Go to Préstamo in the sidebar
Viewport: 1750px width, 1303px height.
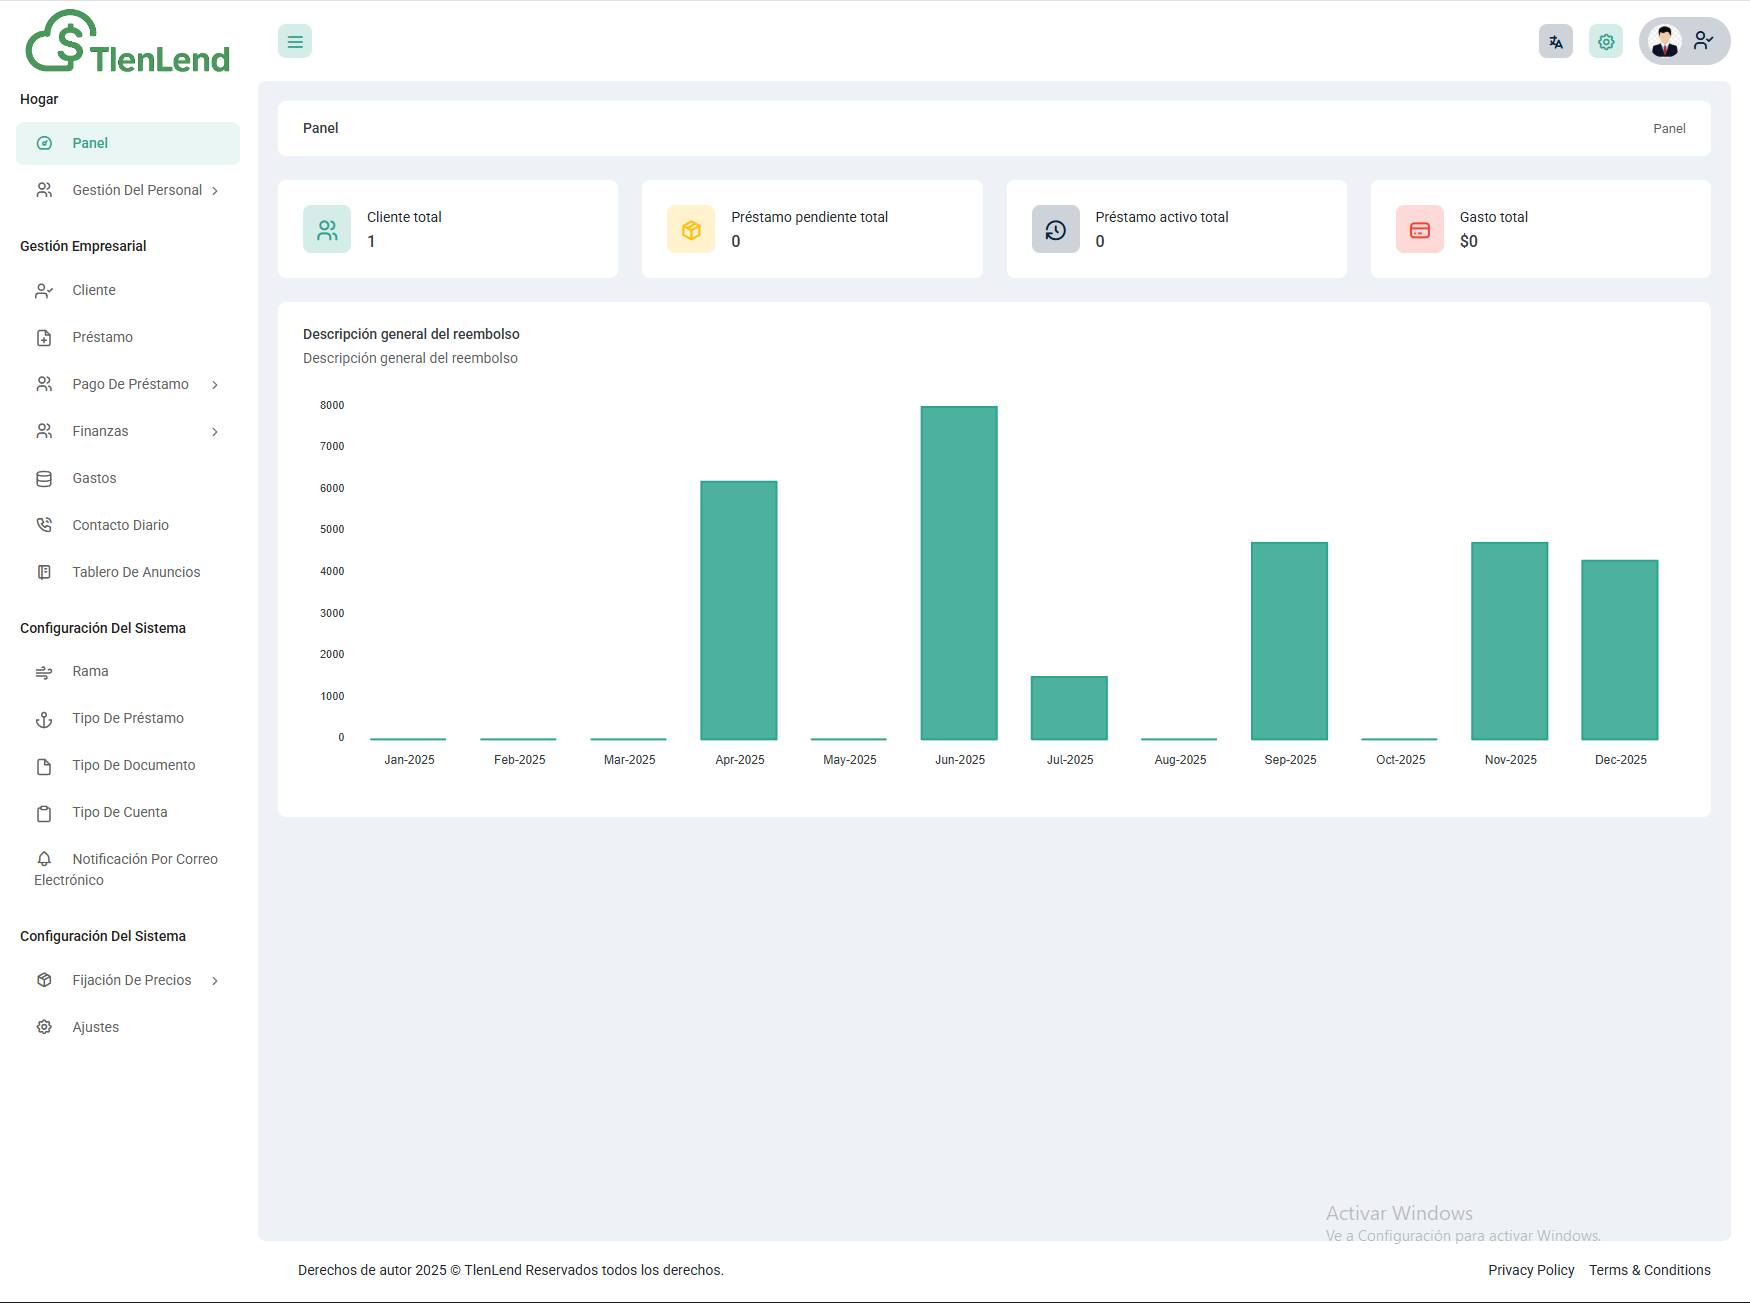(x=102, y=337)
